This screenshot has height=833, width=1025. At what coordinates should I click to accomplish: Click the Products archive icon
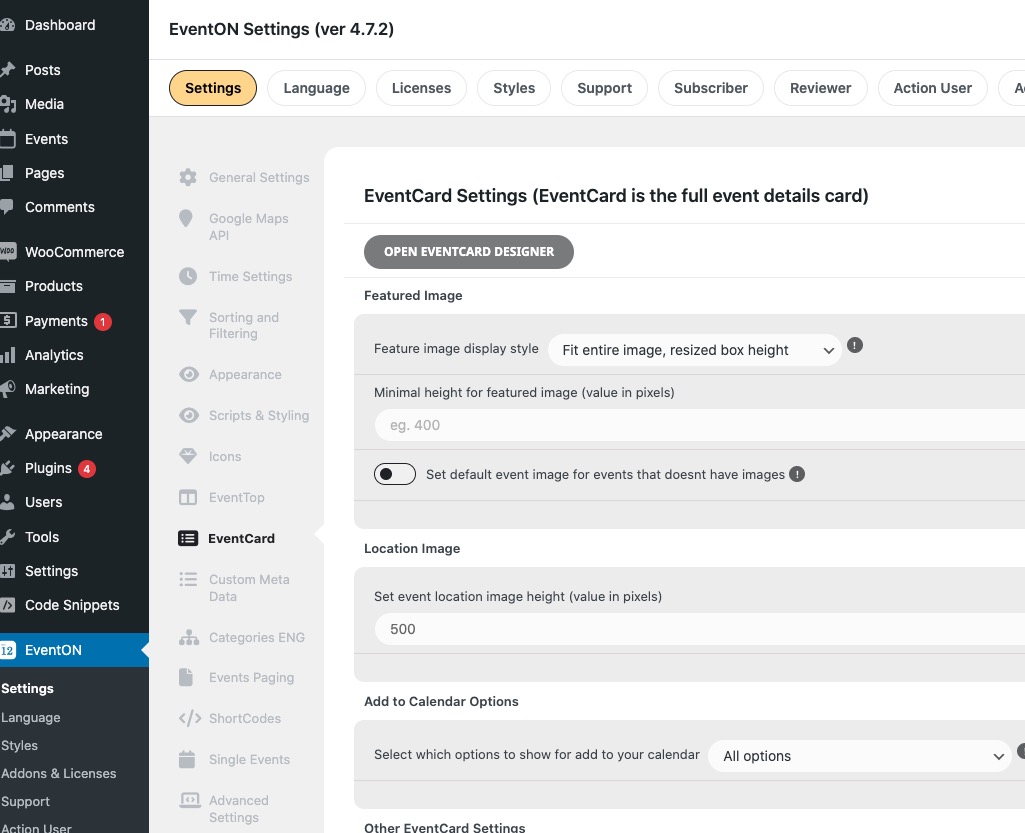[x=7, y=286]
